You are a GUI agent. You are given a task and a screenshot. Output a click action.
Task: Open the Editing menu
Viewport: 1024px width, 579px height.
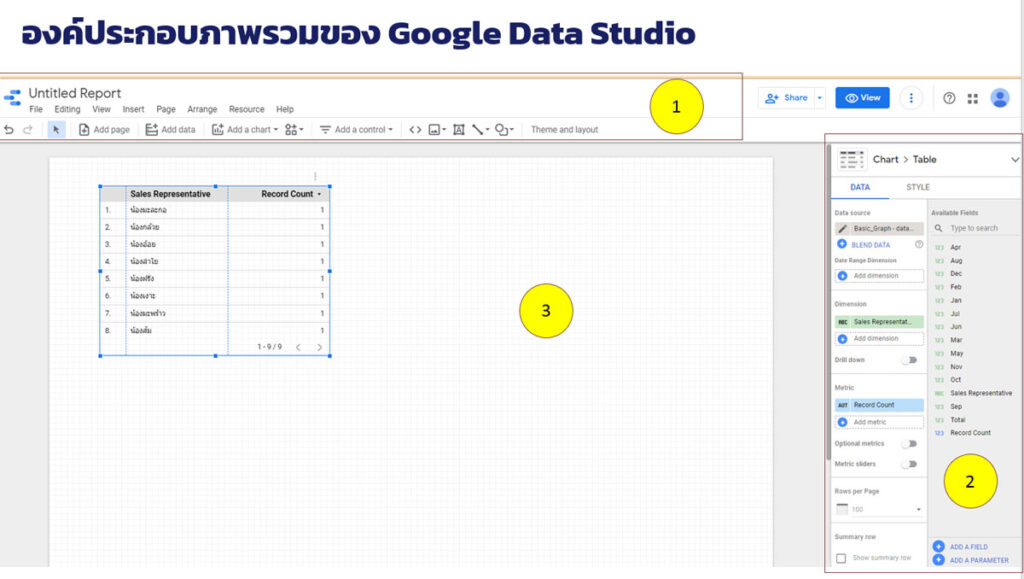pyautogui.click(x=67, y=109)
